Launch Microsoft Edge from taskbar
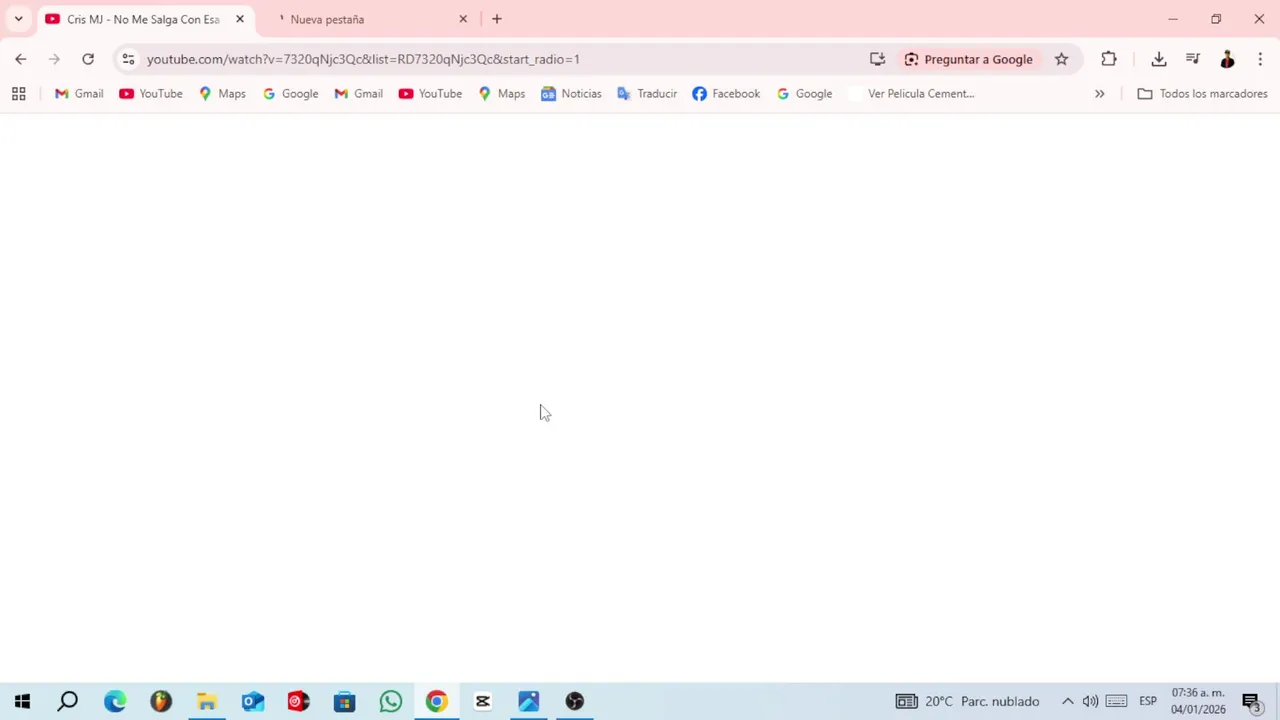The image size is (1280, 720). pos(115,701)
